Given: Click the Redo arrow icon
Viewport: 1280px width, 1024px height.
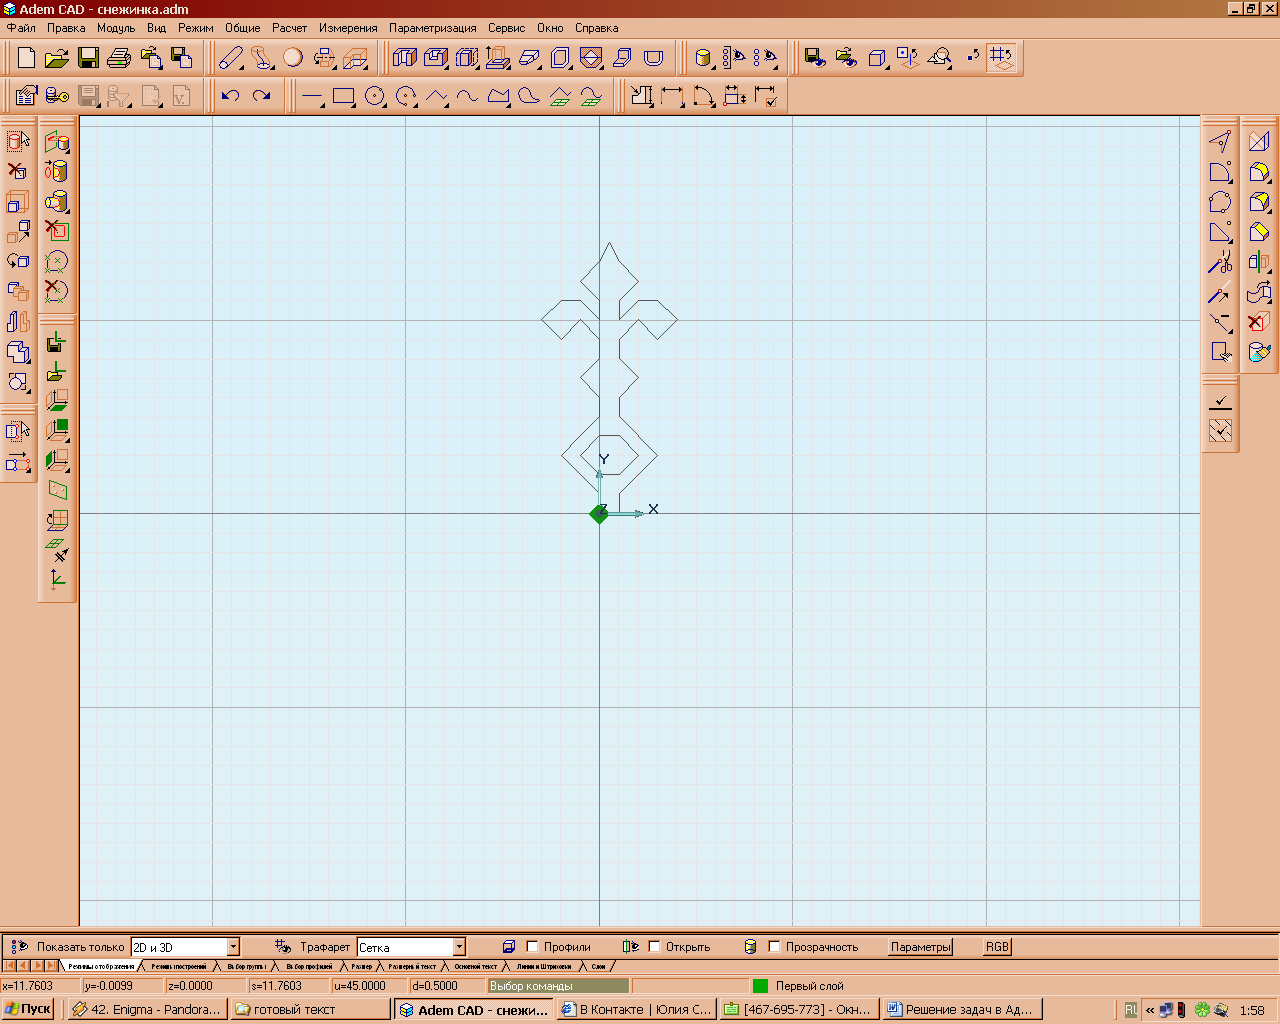Looking at the screenshot, I should point(262,96).
